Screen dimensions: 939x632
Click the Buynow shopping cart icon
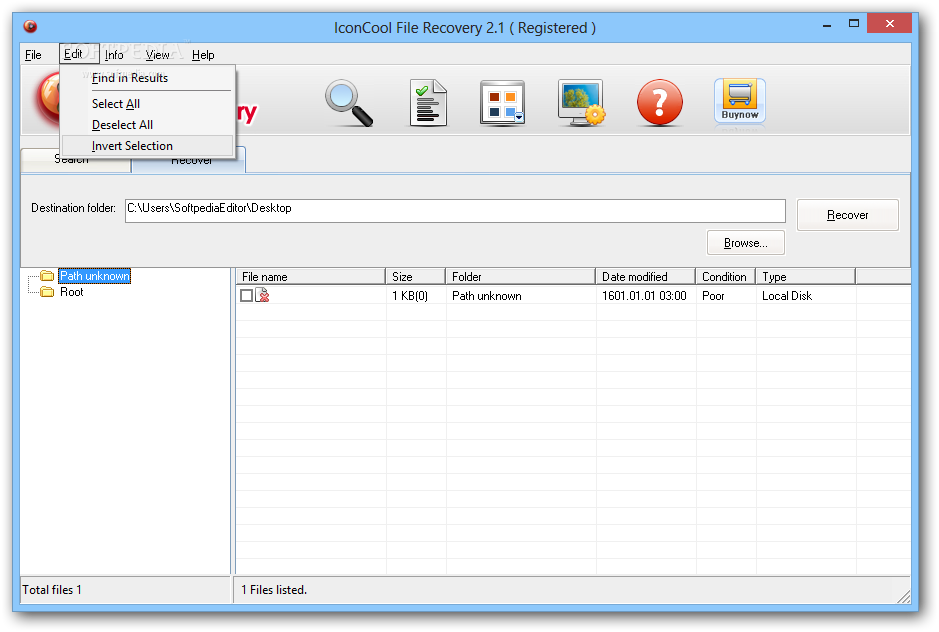coord(740,101)
